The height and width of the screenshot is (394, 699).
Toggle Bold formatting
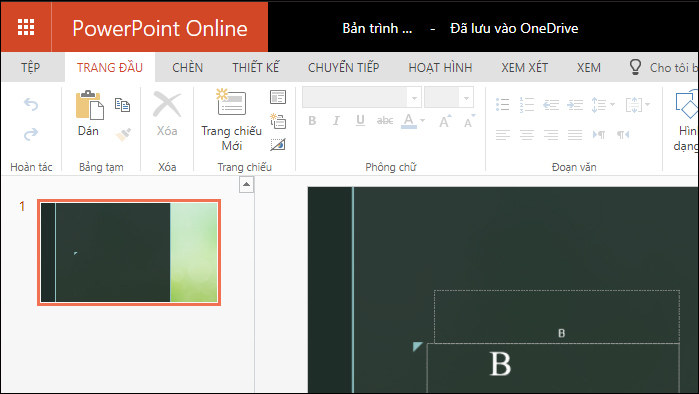tap(312, 121)
